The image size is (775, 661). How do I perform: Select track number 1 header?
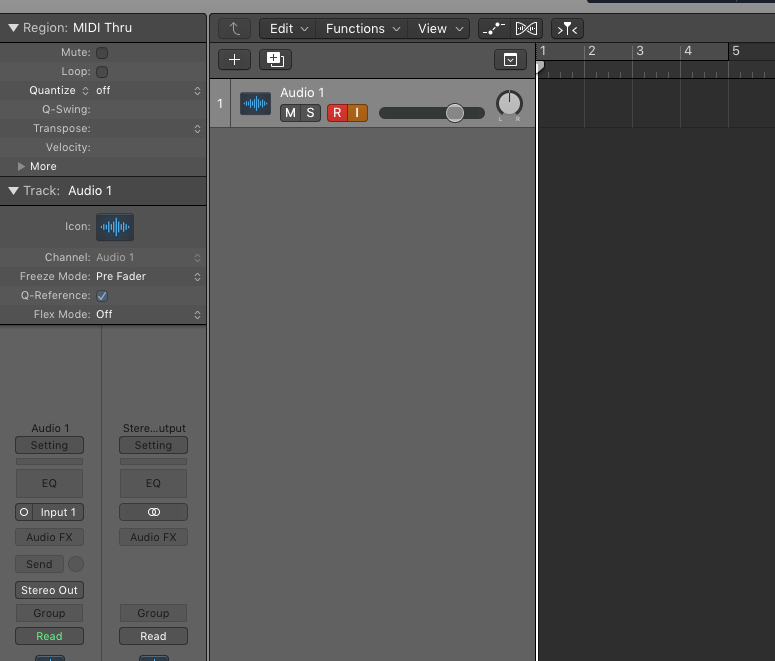220,103
